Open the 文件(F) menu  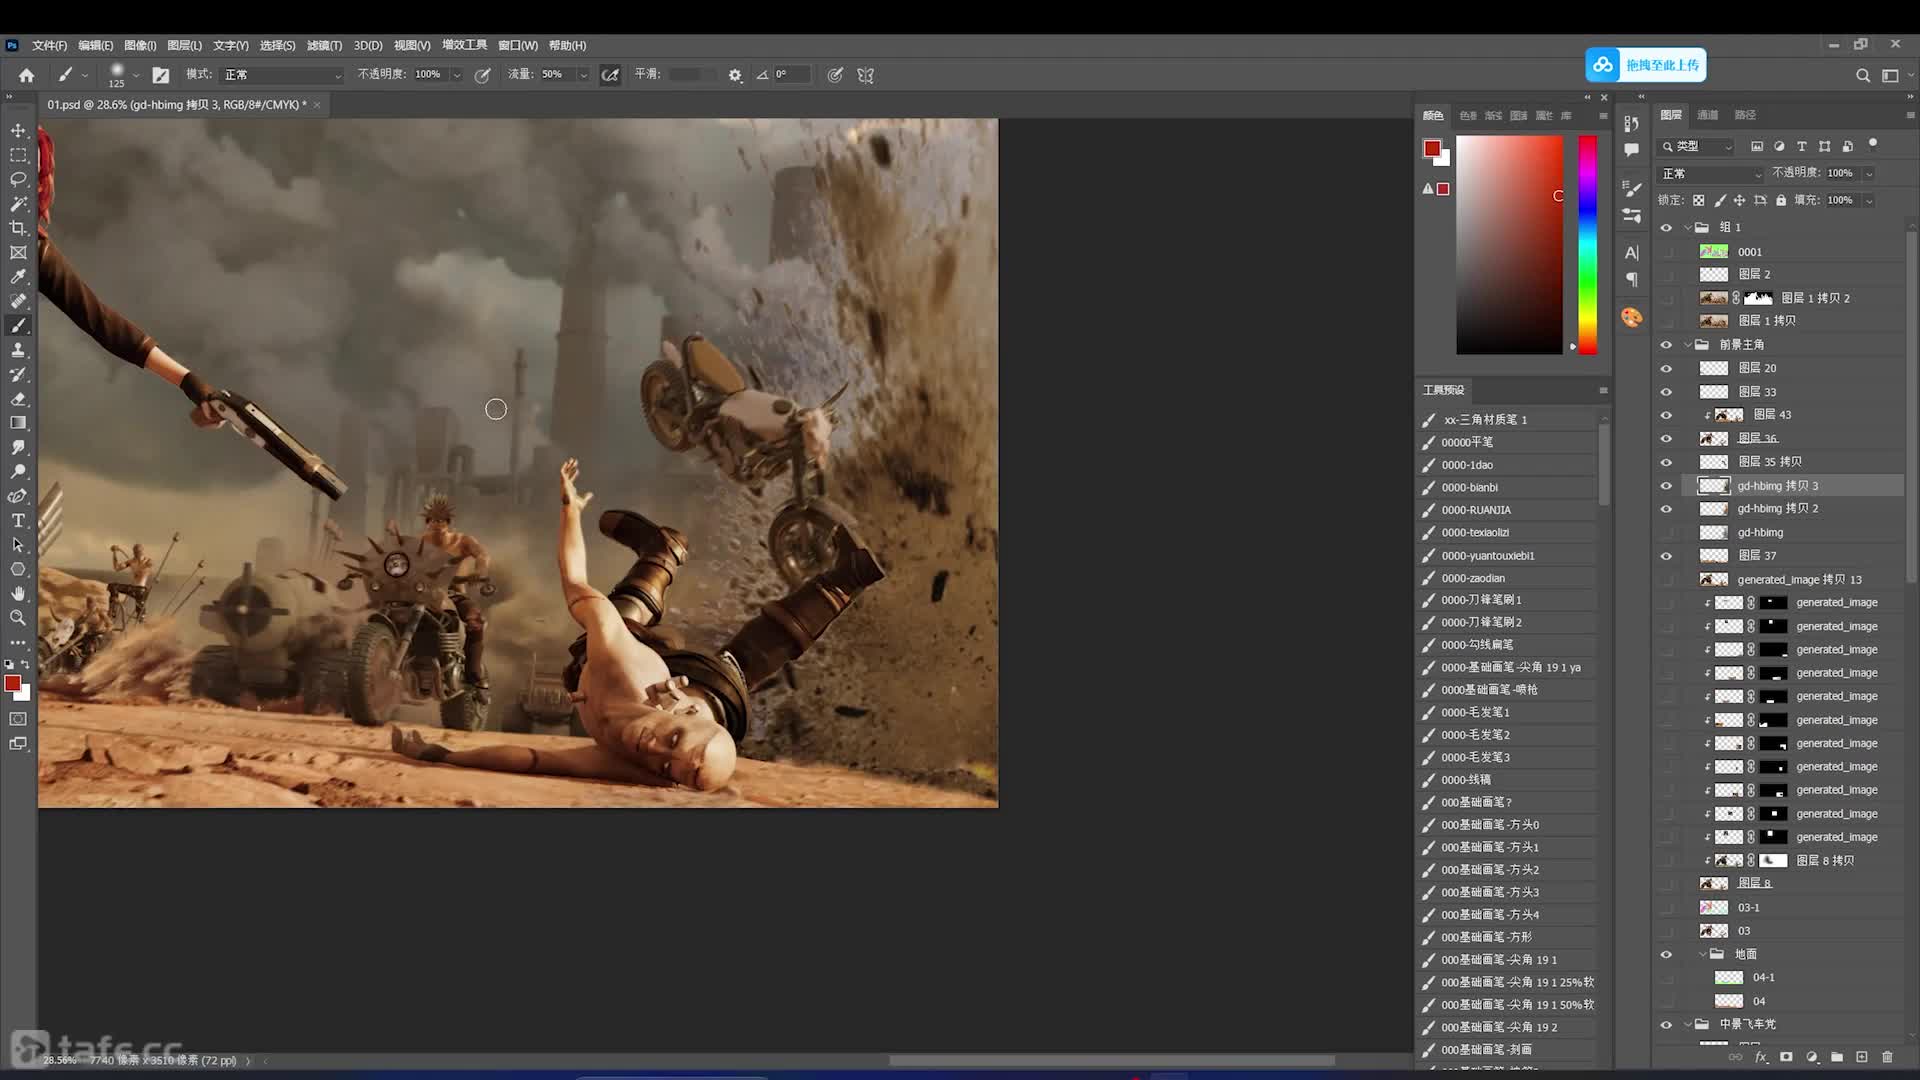[49, 45]
